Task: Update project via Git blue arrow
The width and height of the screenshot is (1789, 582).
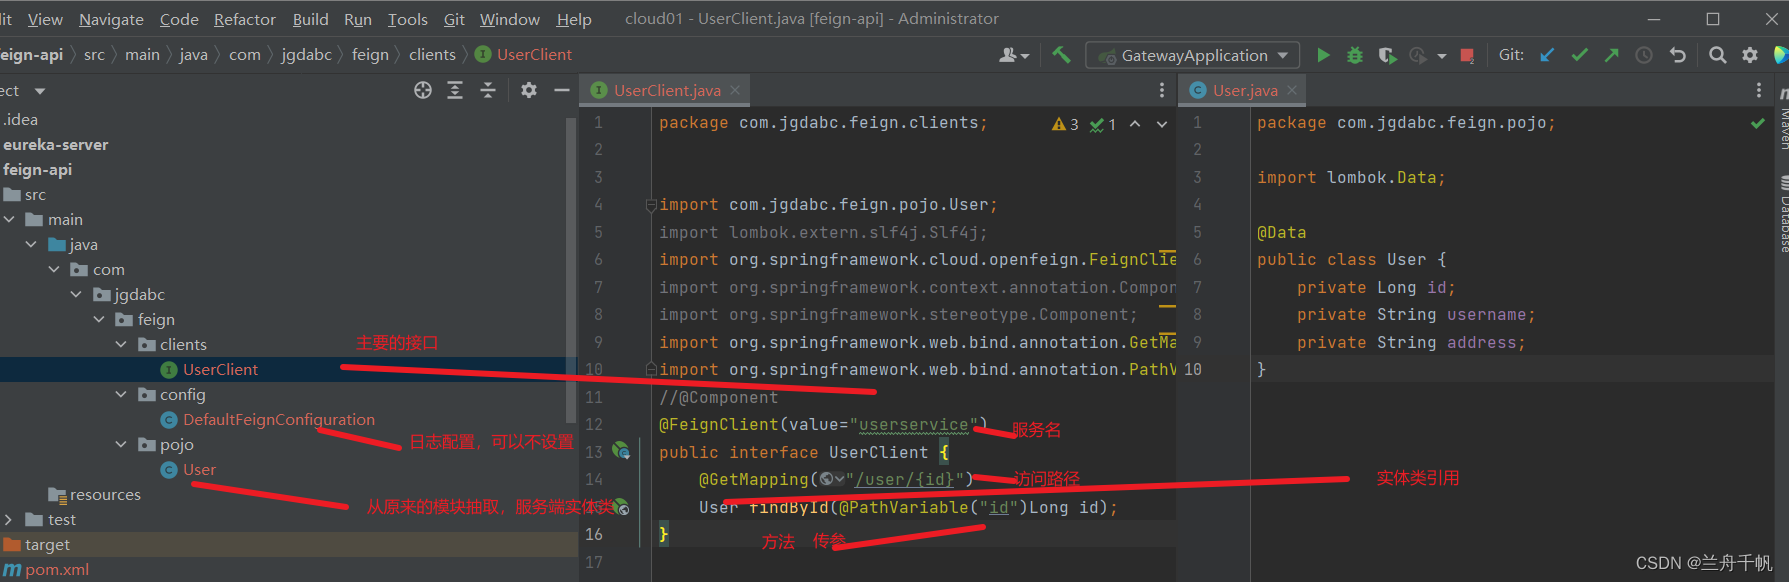Action: (x=1547, y=55)
